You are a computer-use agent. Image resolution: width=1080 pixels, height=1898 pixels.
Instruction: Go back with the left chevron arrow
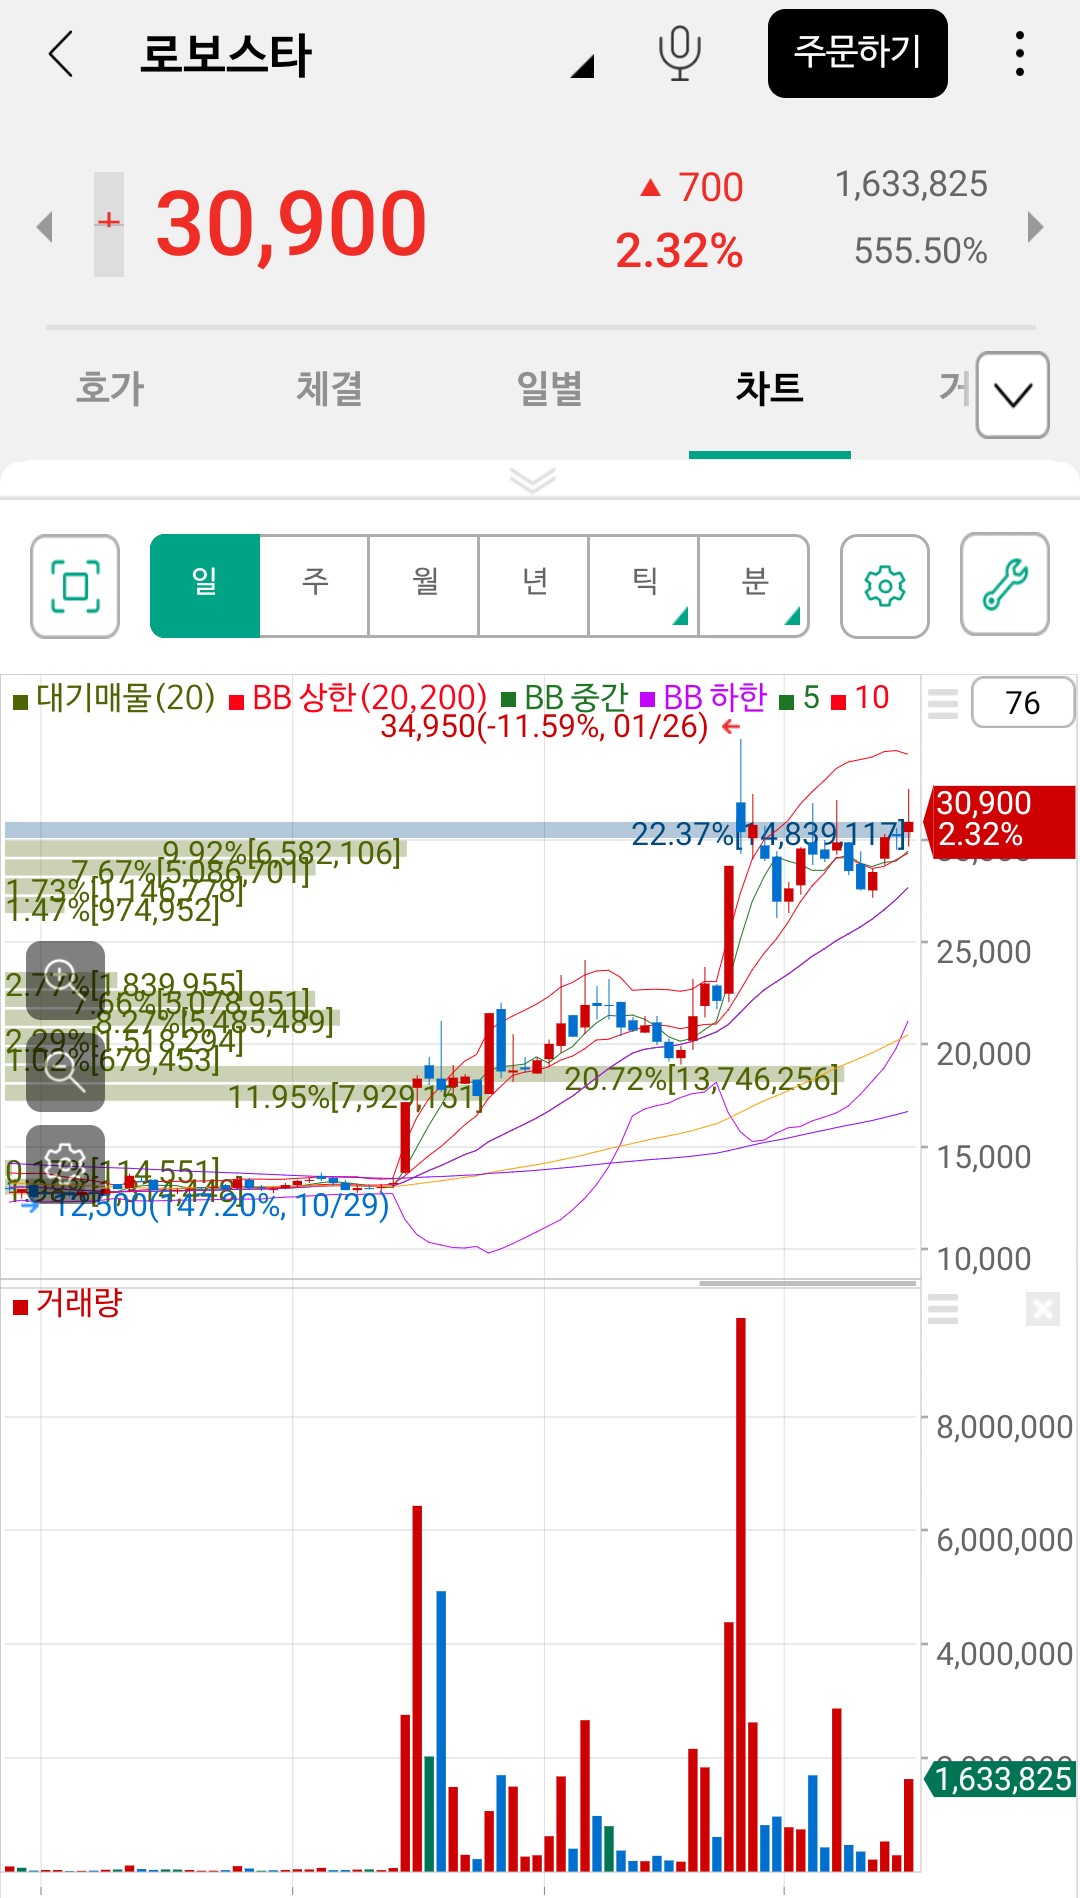pos(61,53)
